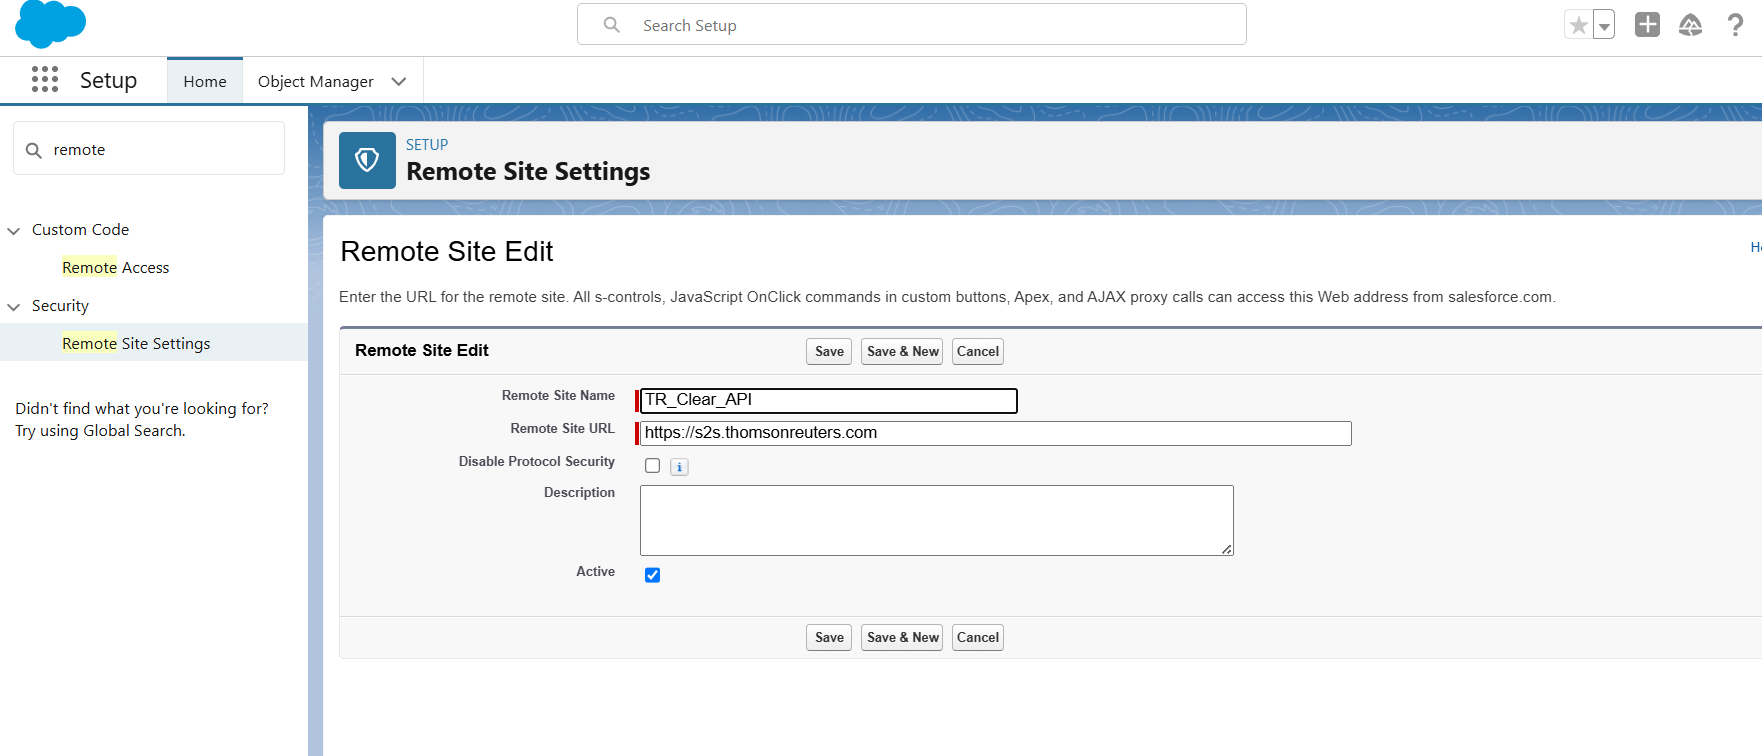Click the Favorites star icon

pos(1578,25)
